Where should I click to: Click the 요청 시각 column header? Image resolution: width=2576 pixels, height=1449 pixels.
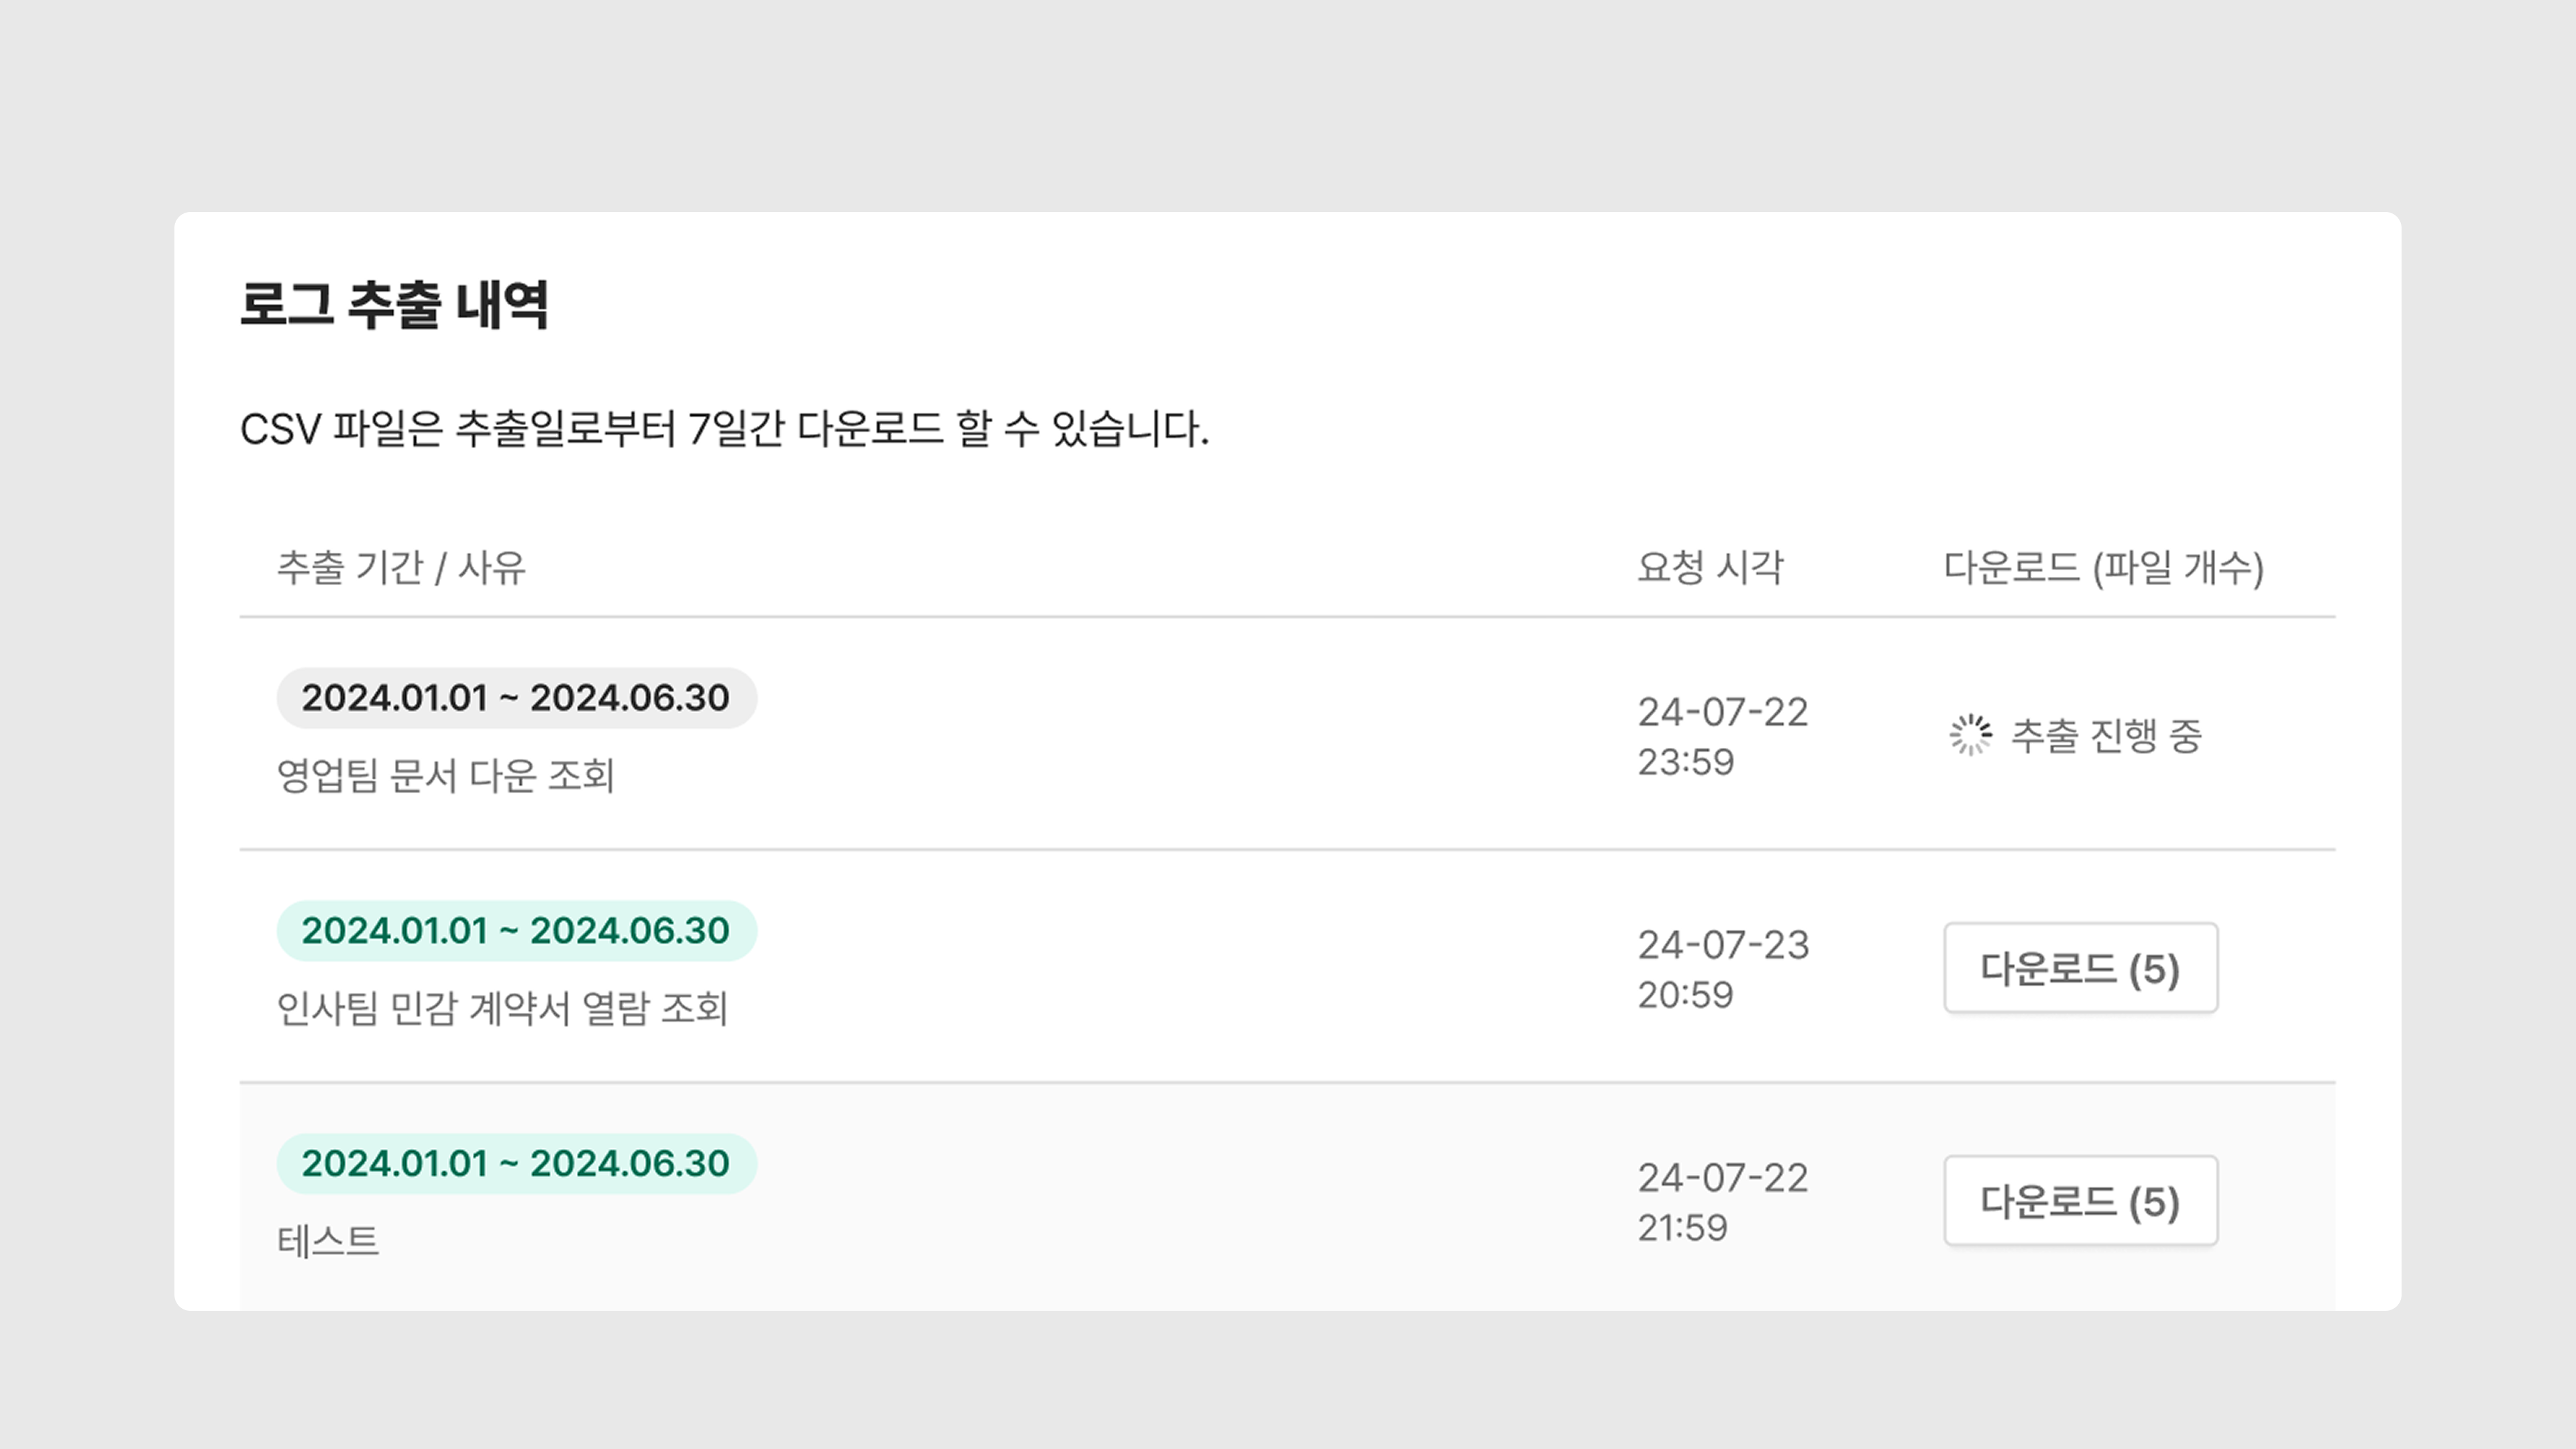(x=1710, y=567)
